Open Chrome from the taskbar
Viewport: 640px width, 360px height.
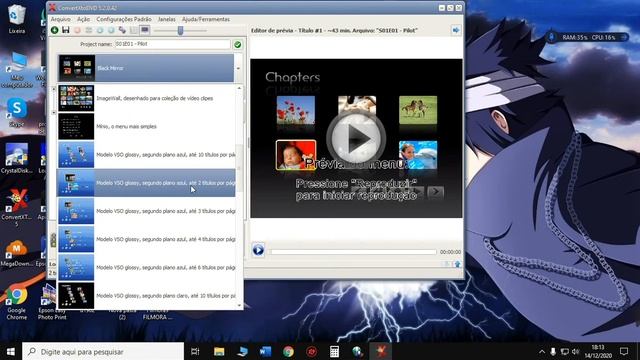click(x=289, y=351)
